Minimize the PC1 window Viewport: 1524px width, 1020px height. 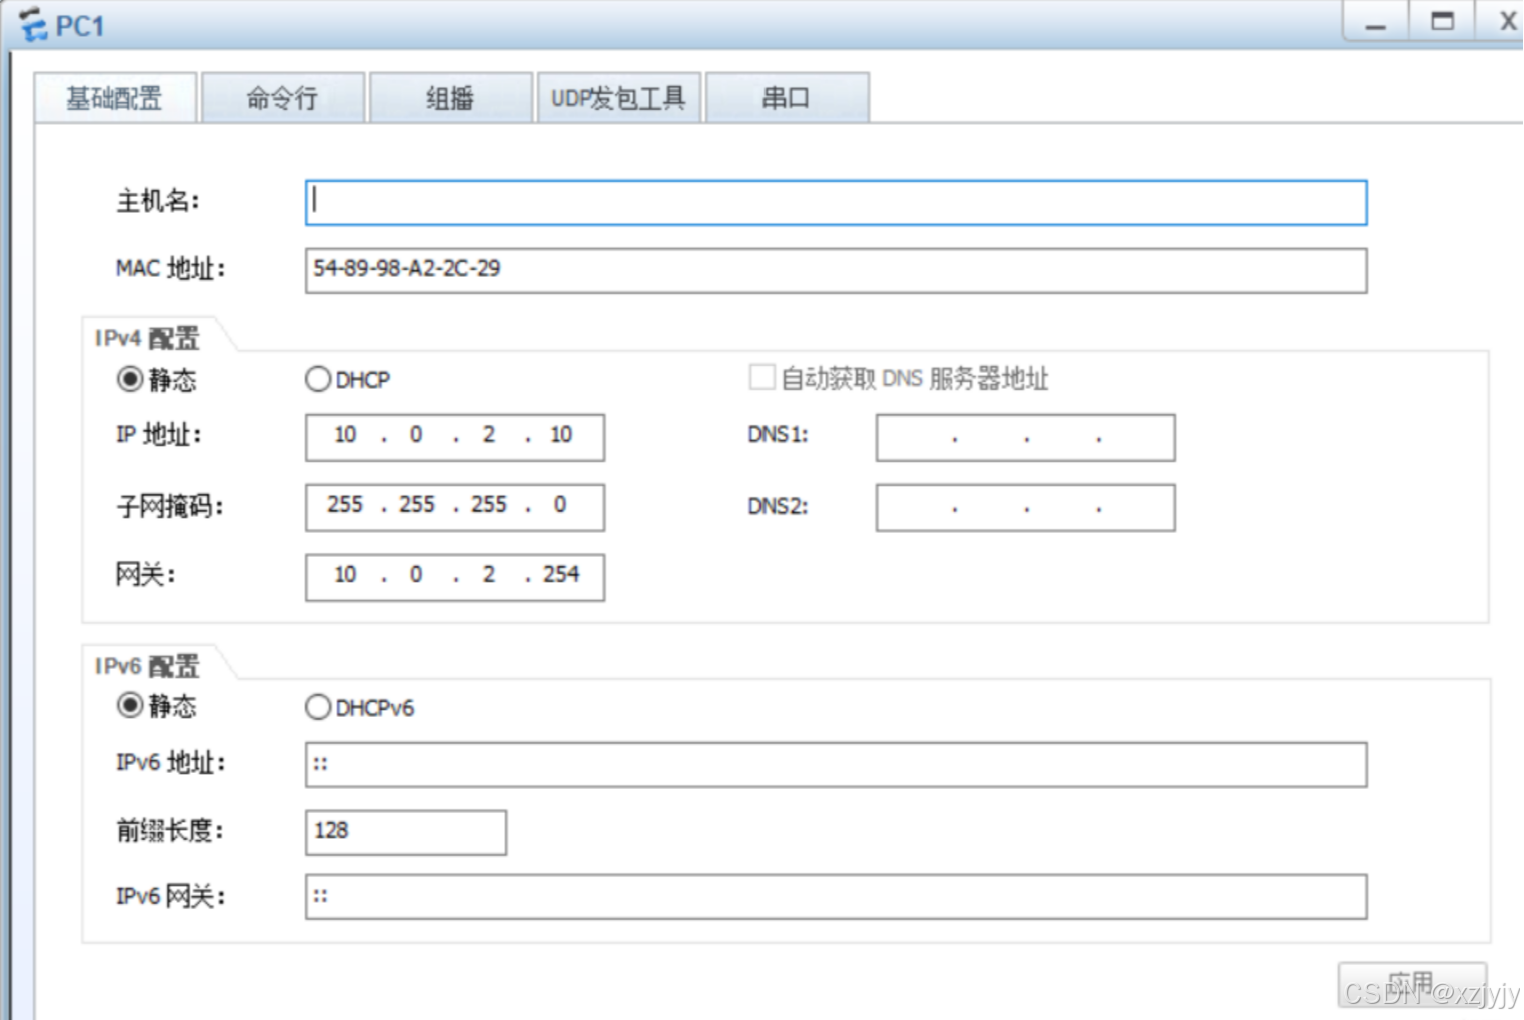[1376, 21]
